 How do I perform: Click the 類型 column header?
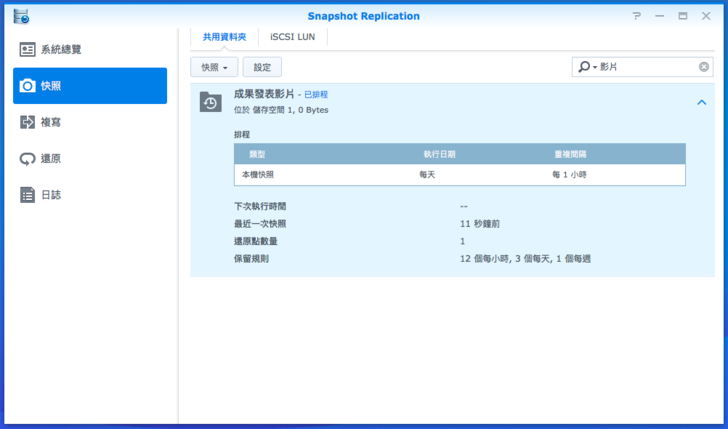257,154
